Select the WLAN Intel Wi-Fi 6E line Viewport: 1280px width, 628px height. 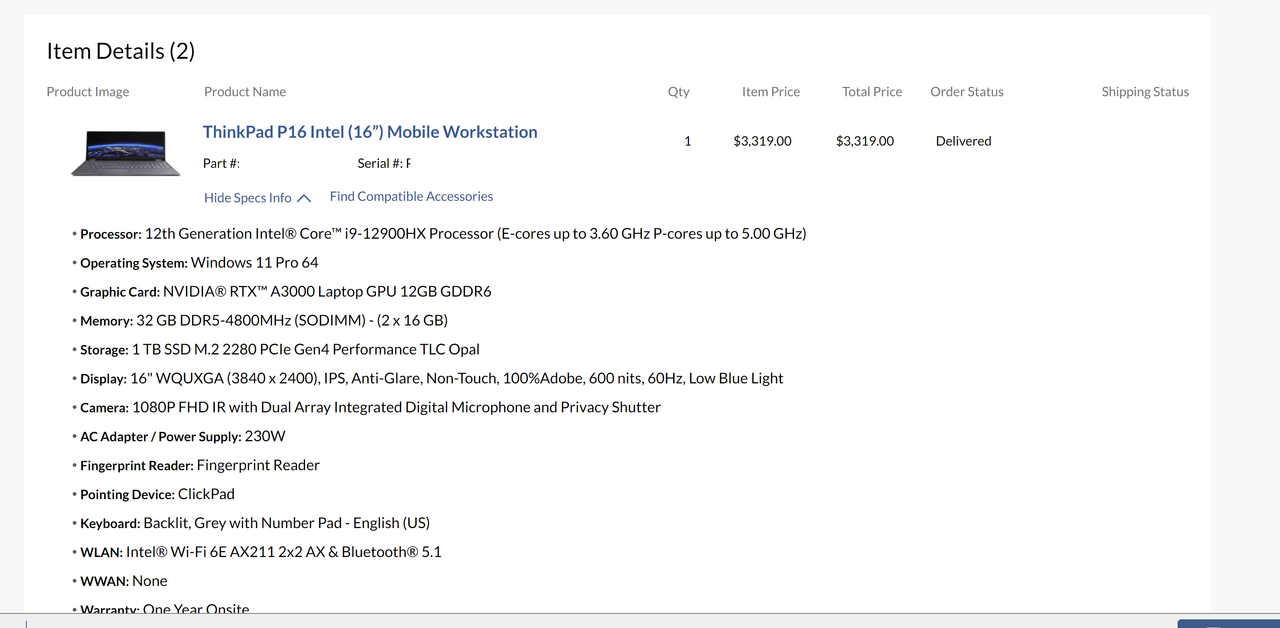pos(257,553)
